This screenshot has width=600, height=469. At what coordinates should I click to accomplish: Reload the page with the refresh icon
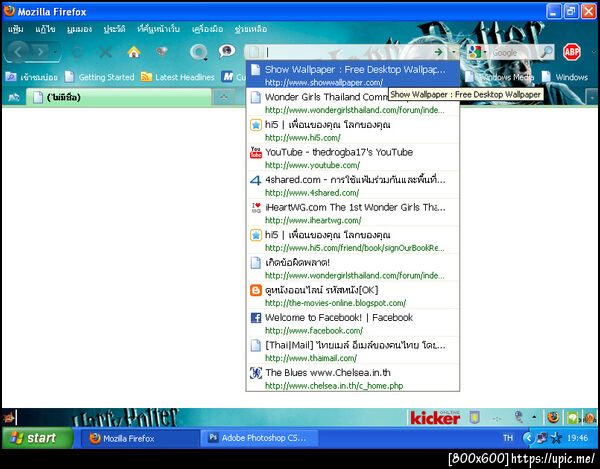pos(77,52)
